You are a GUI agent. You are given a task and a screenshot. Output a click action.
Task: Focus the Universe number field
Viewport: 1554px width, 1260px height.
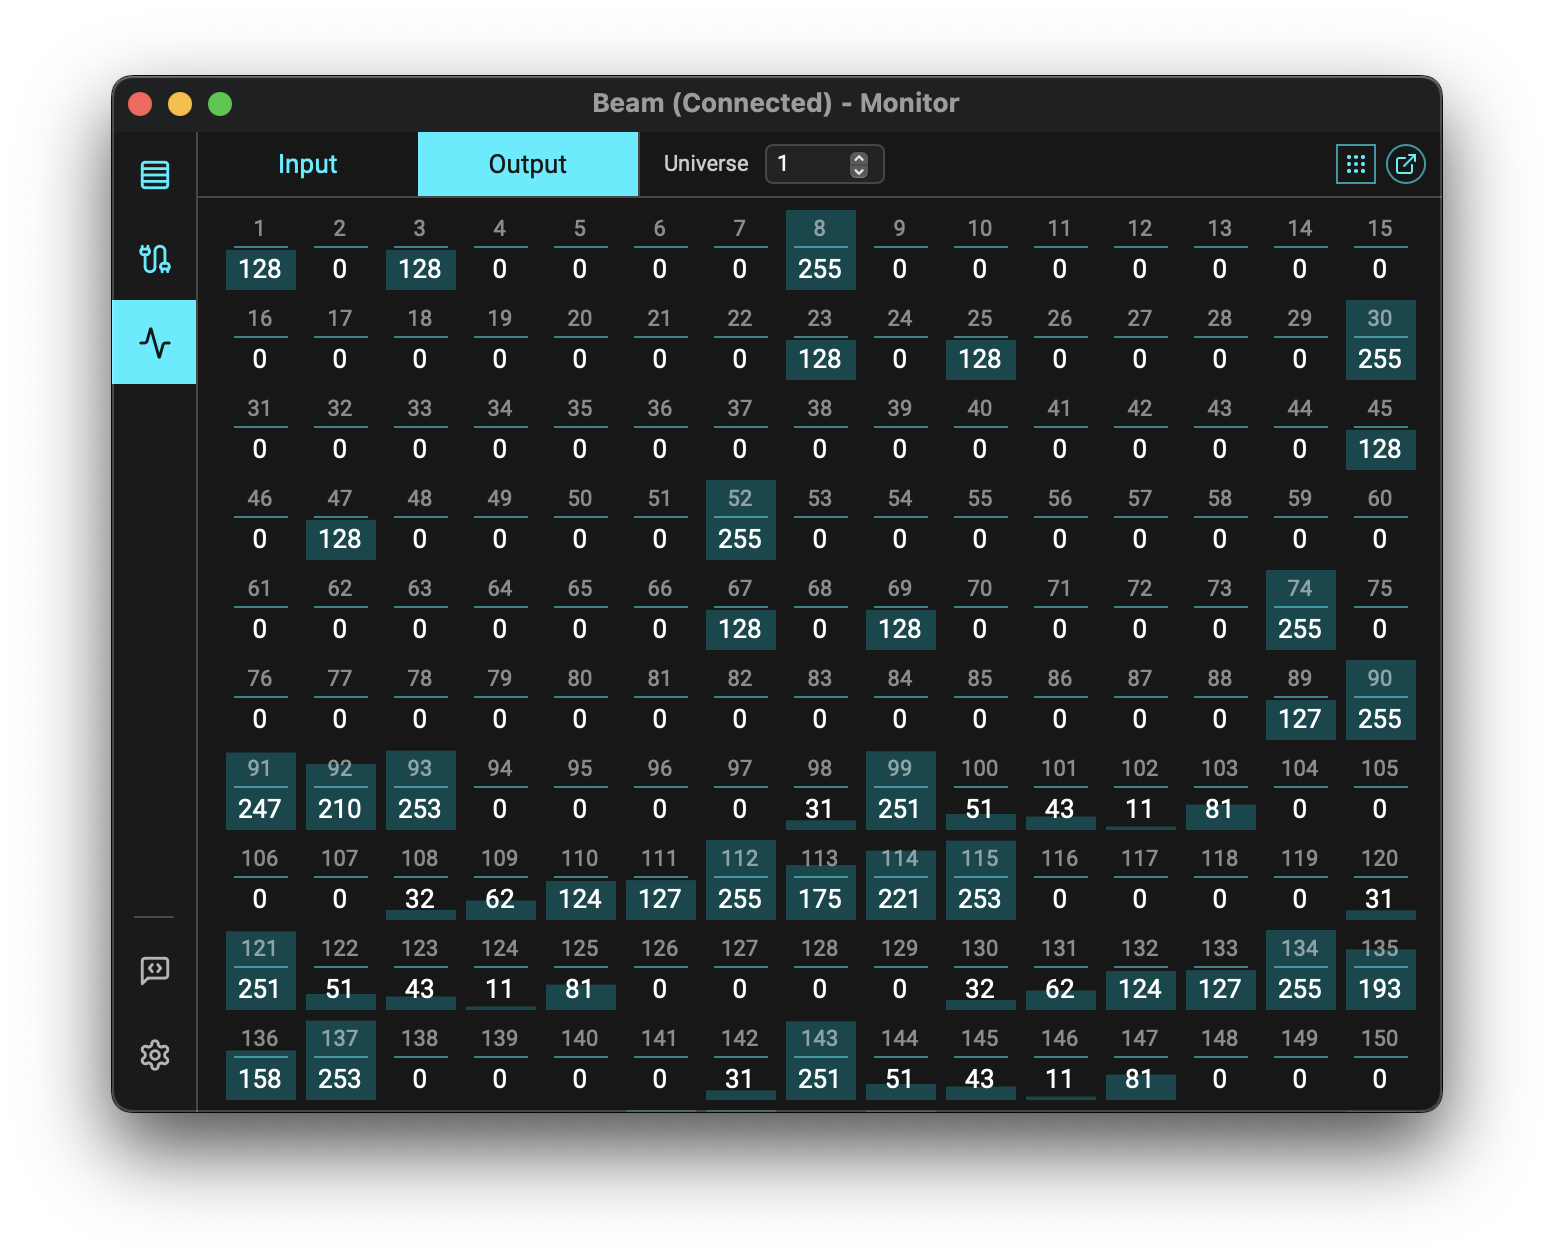click(824, 164)
